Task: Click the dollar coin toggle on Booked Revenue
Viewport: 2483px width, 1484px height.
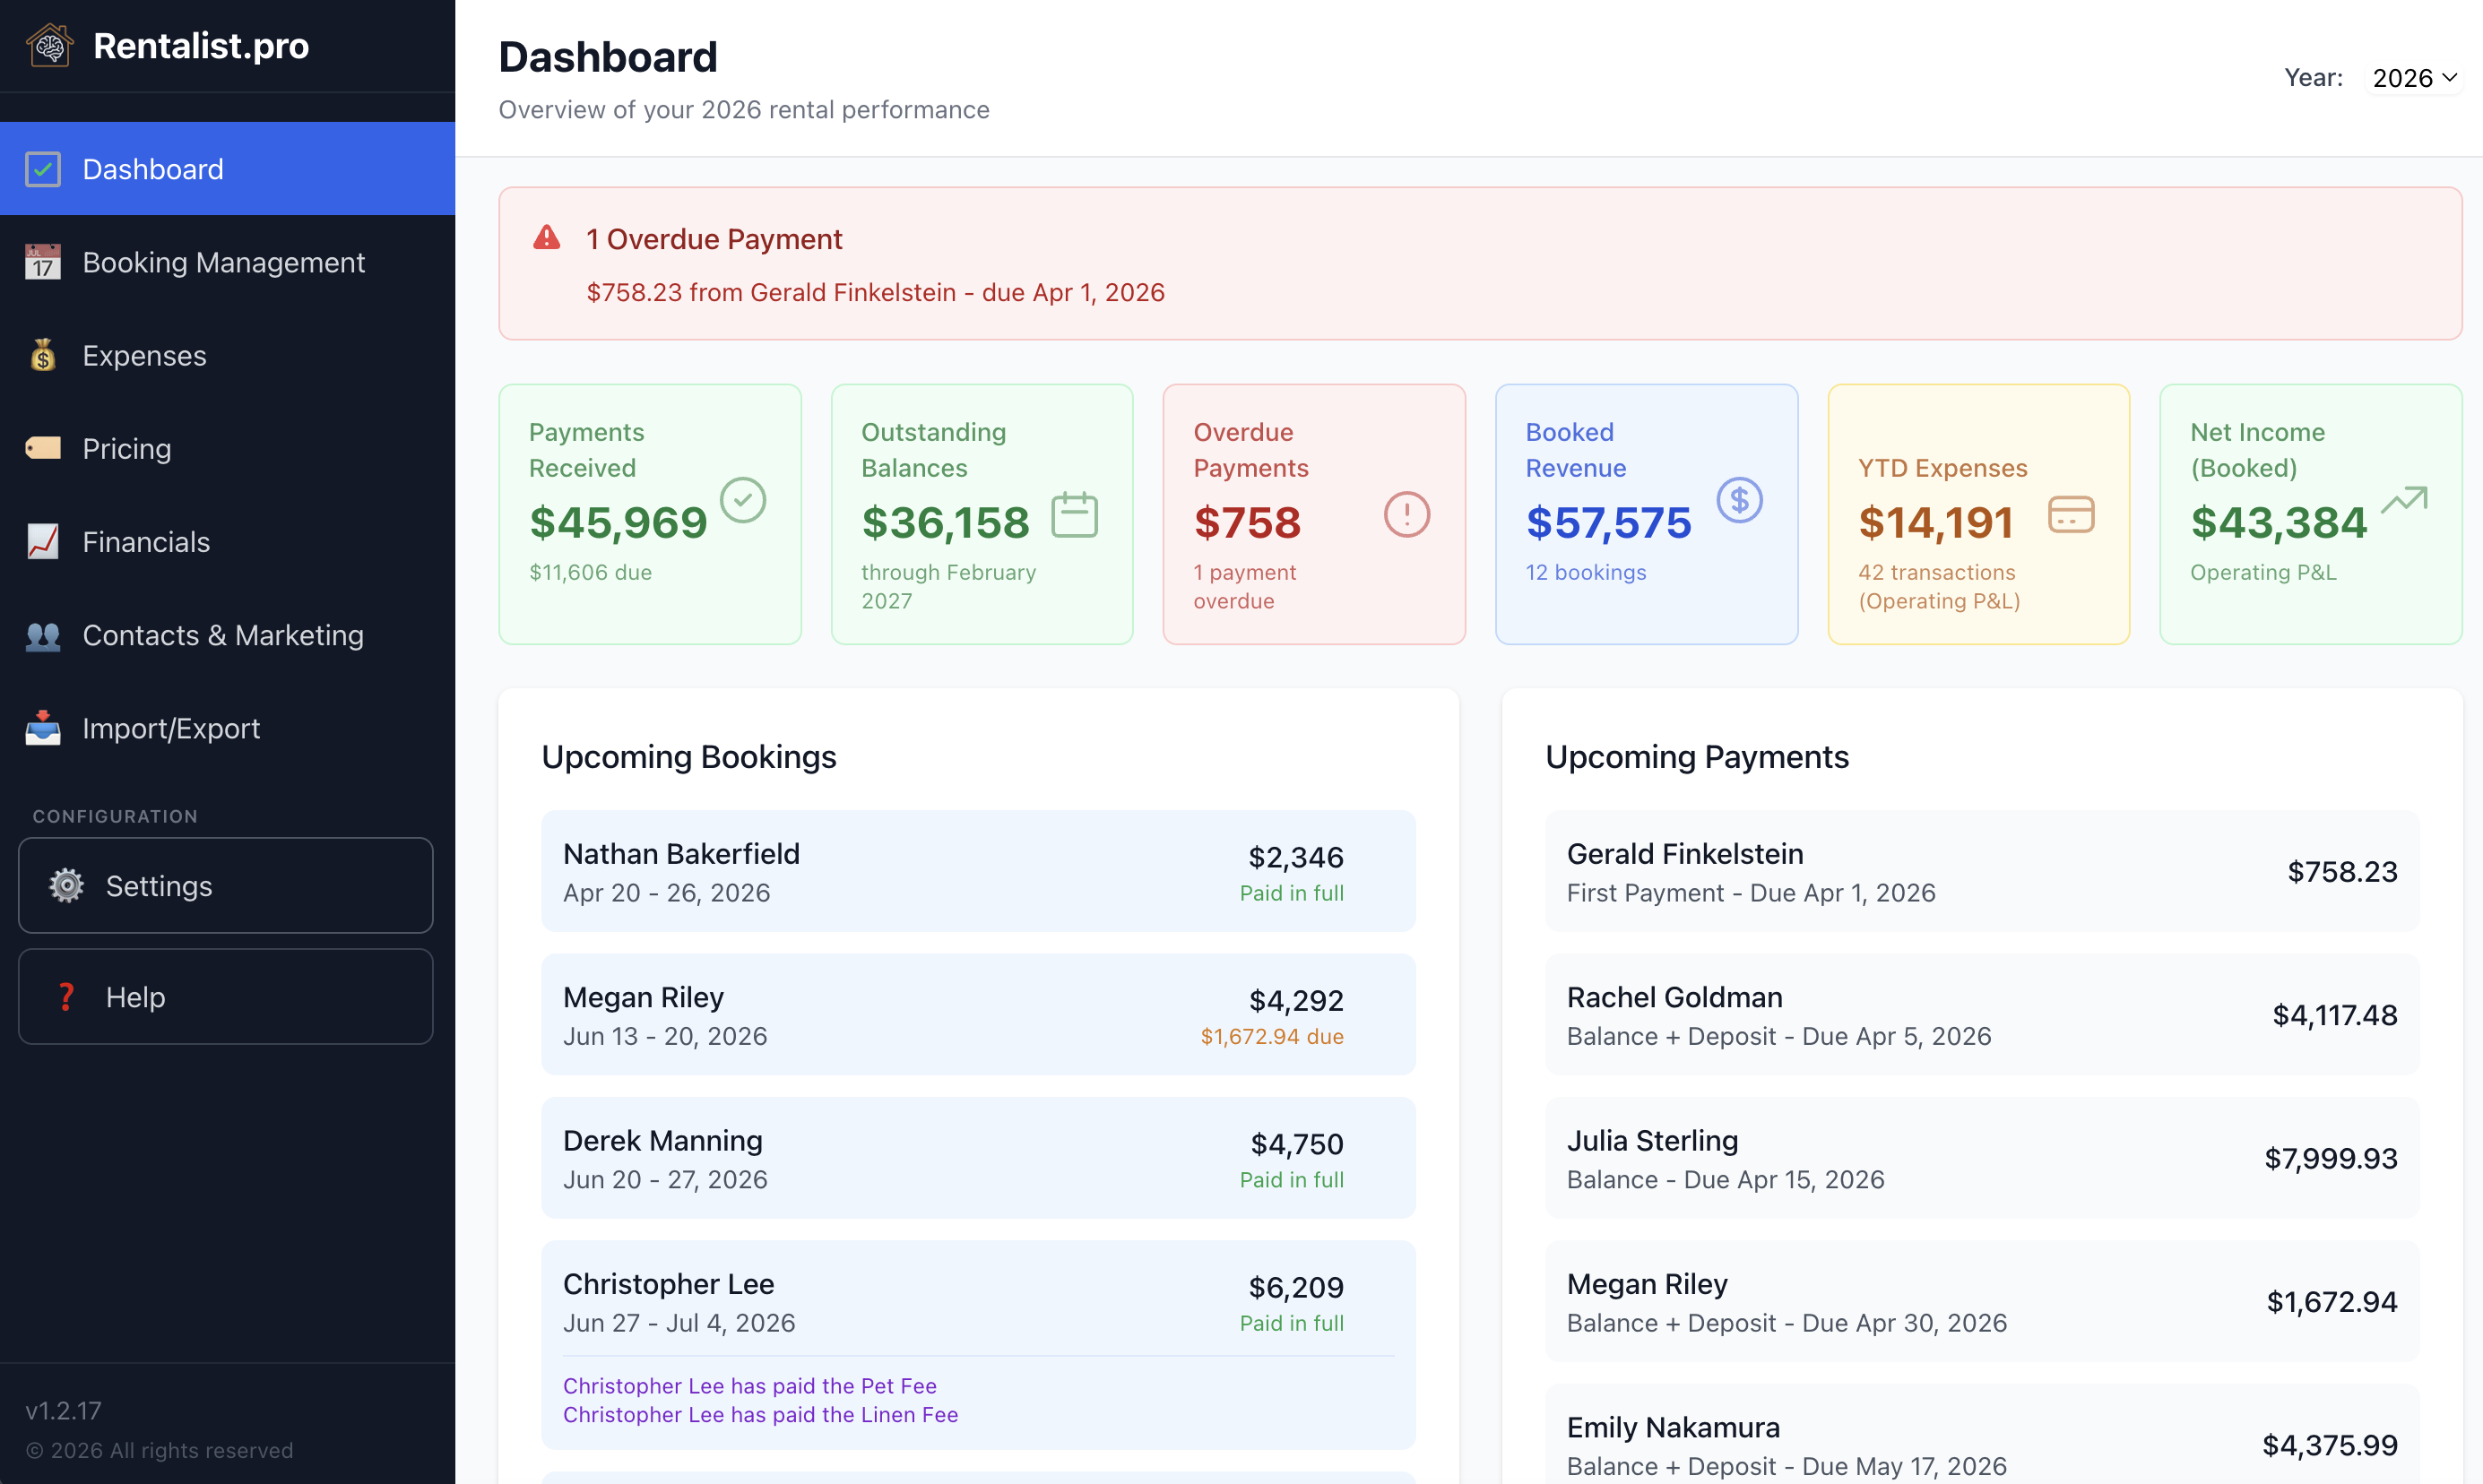Action: tap(1740, 500)
